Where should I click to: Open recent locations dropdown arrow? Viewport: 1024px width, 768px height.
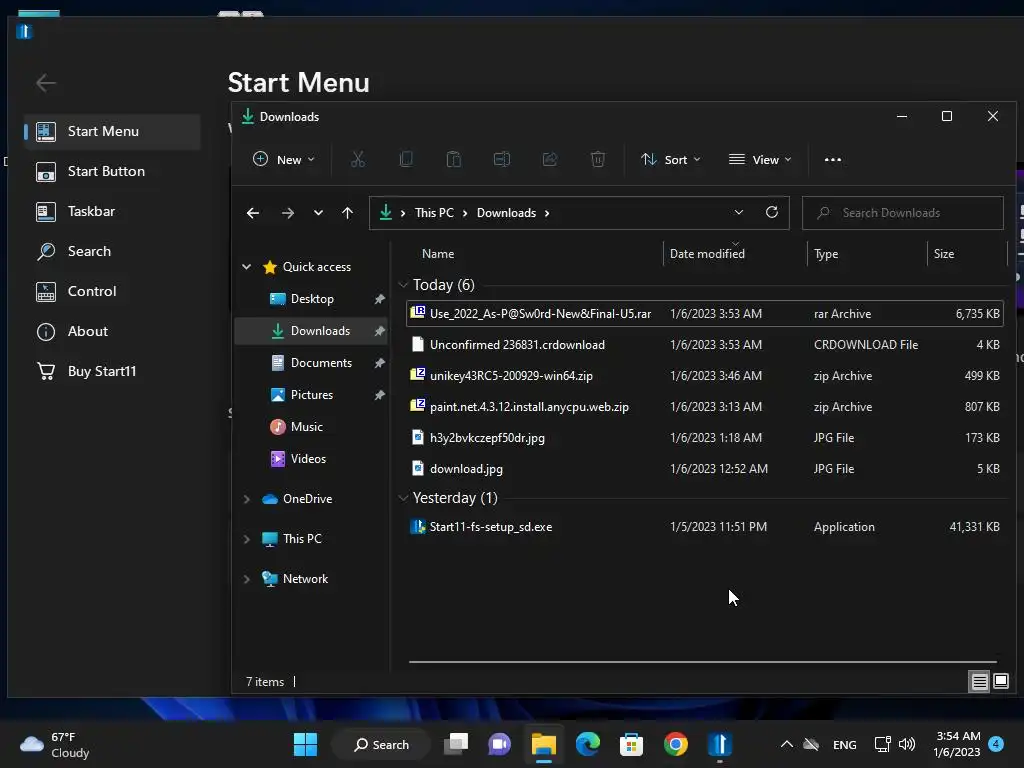coord(318,213)
